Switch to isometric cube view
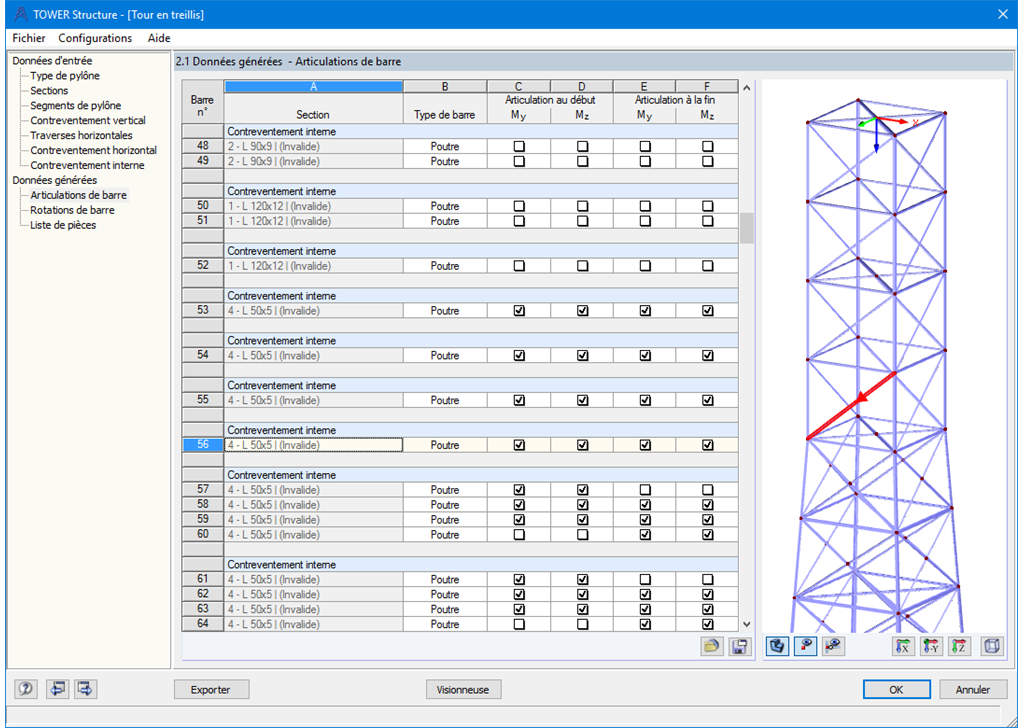The height and width of the screenshot is (728, 1024). pos(992,646)
